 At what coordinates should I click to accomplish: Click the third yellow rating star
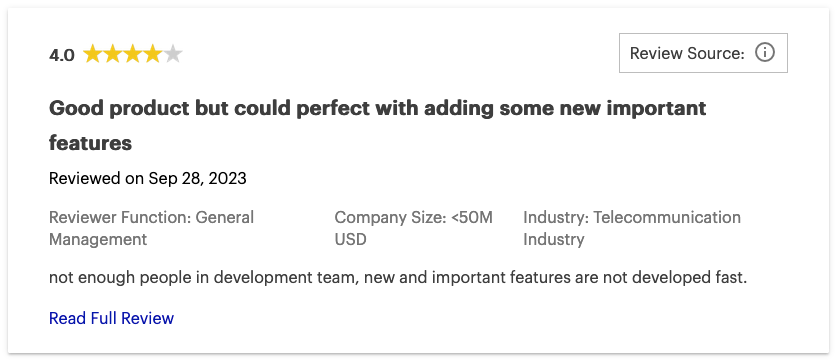pos(133,54)
